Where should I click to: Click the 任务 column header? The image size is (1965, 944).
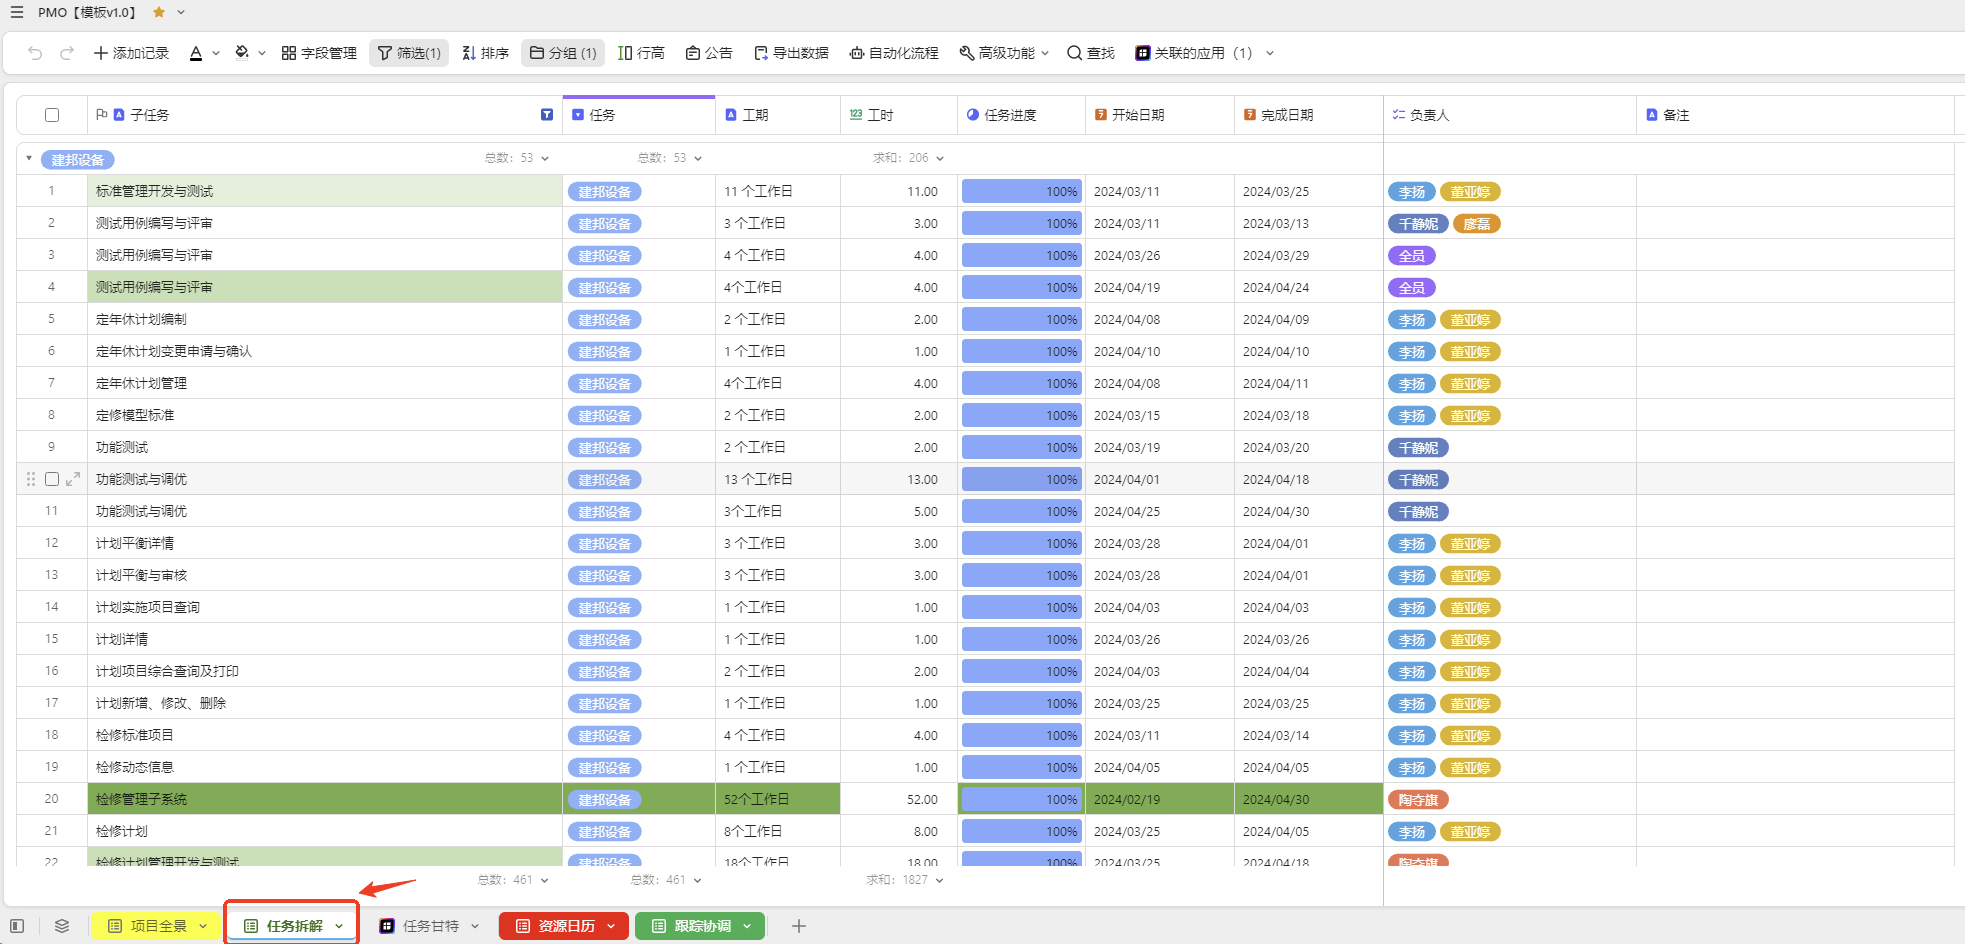639,115
